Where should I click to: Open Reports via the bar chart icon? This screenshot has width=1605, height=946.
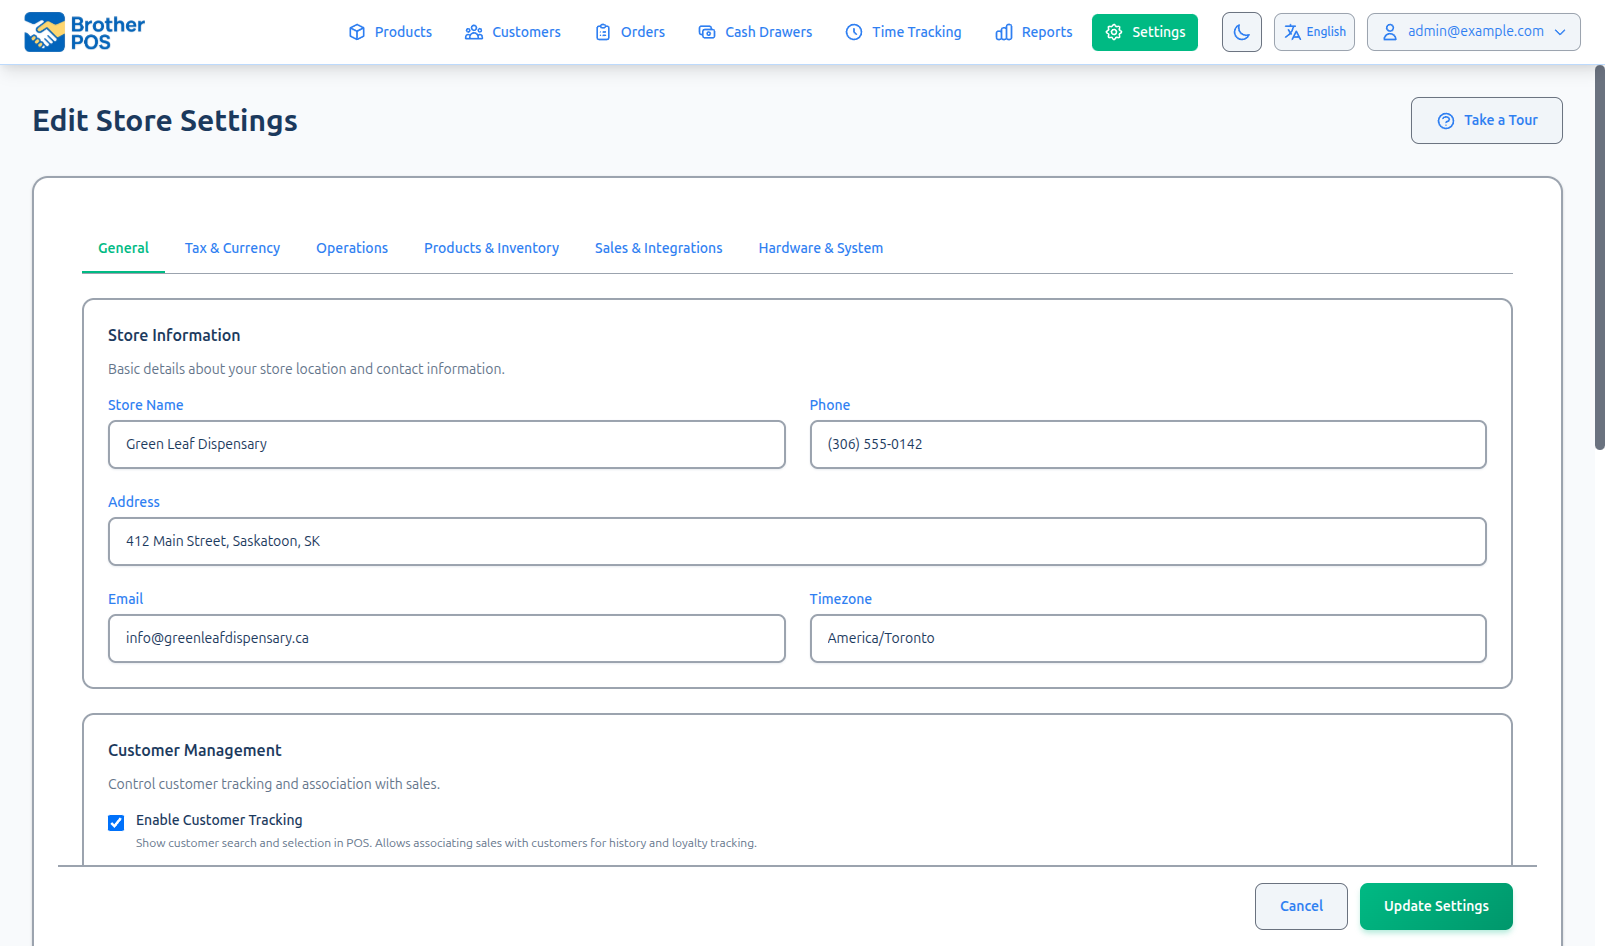1004,31
